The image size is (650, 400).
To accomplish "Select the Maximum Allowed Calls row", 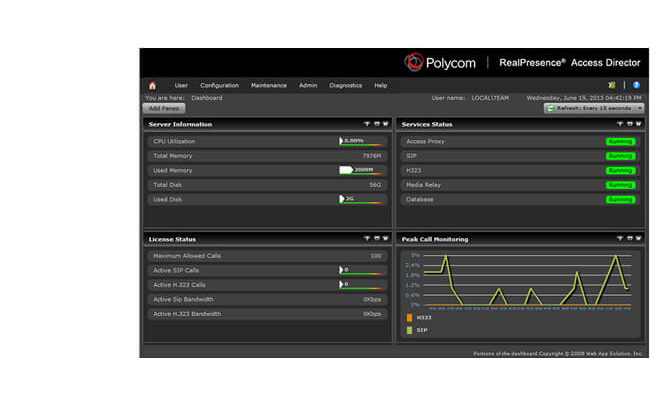I will 267,256.
